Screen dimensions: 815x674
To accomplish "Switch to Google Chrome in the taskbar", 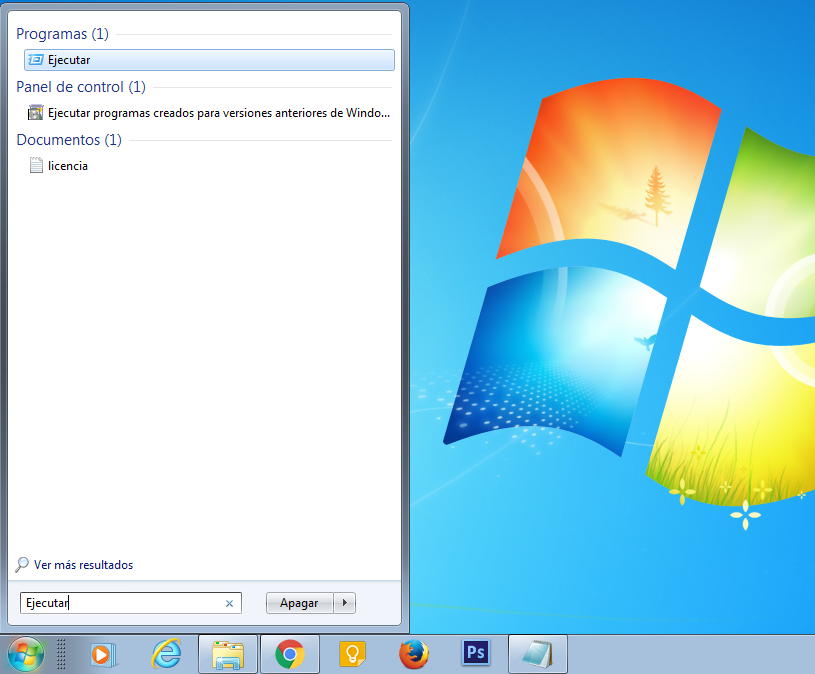I will [290, 654].
